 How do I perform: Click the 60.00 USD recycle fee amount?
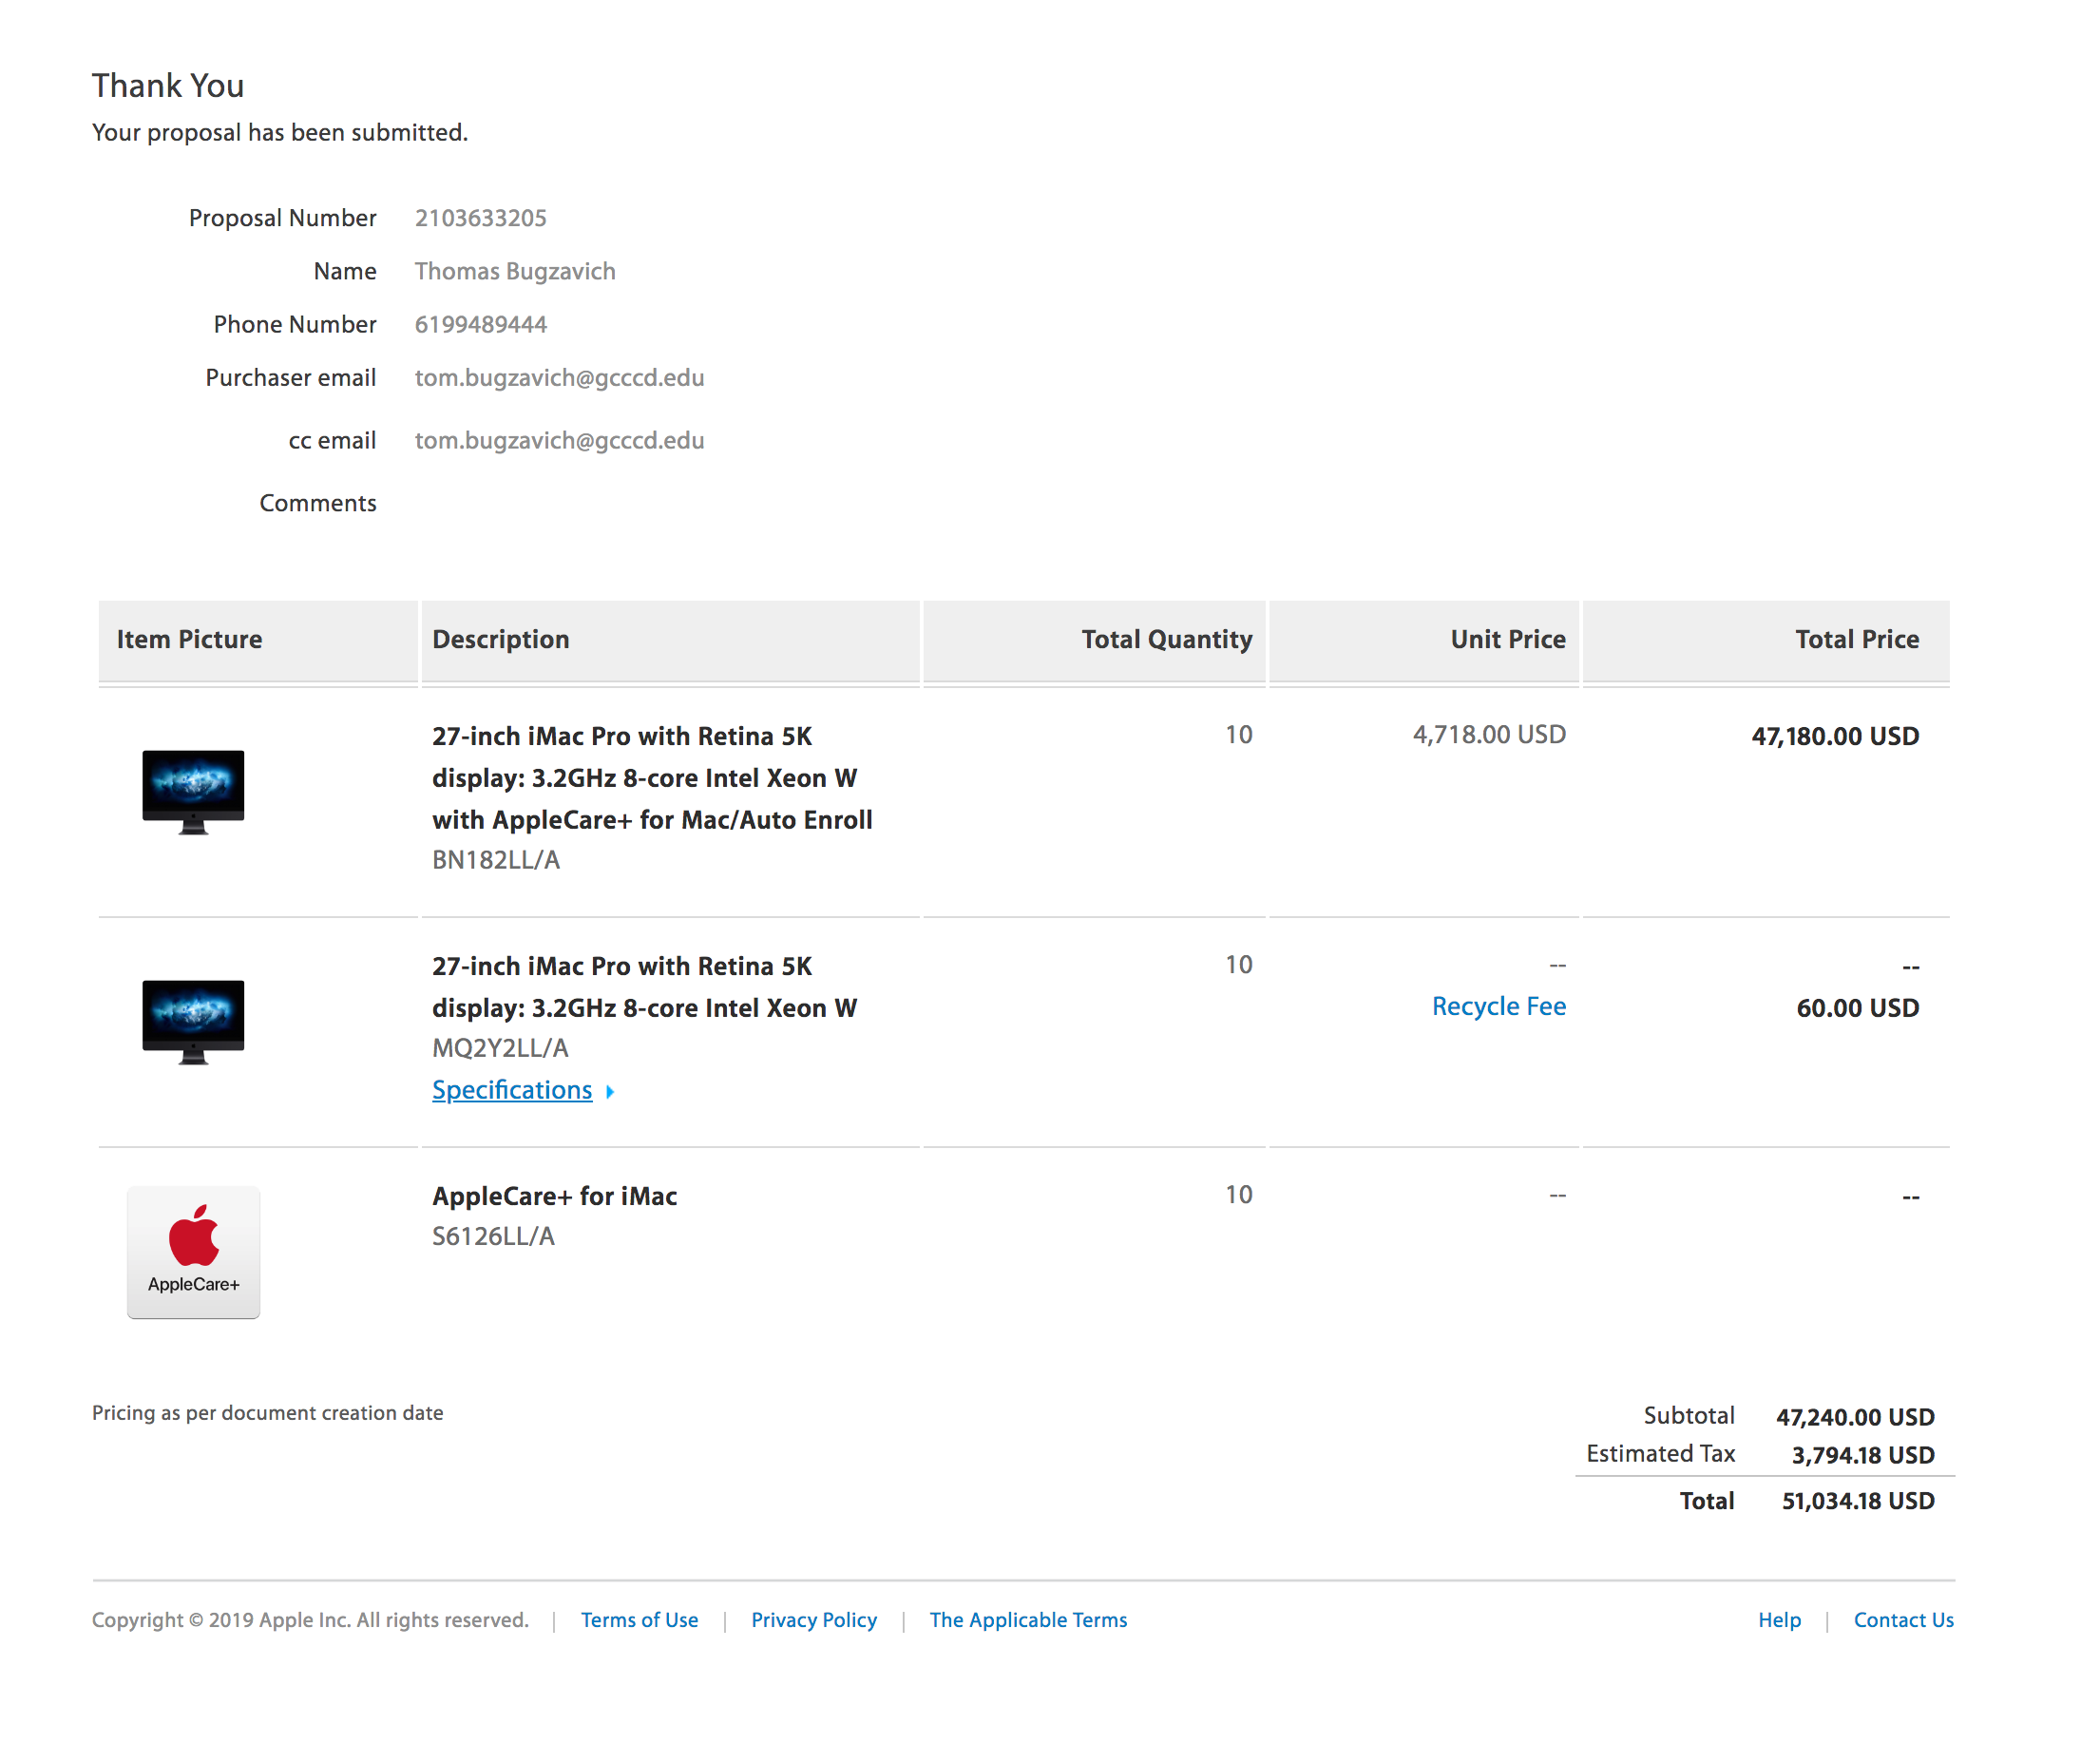pyautogui.click(x=1857, y=1008)
